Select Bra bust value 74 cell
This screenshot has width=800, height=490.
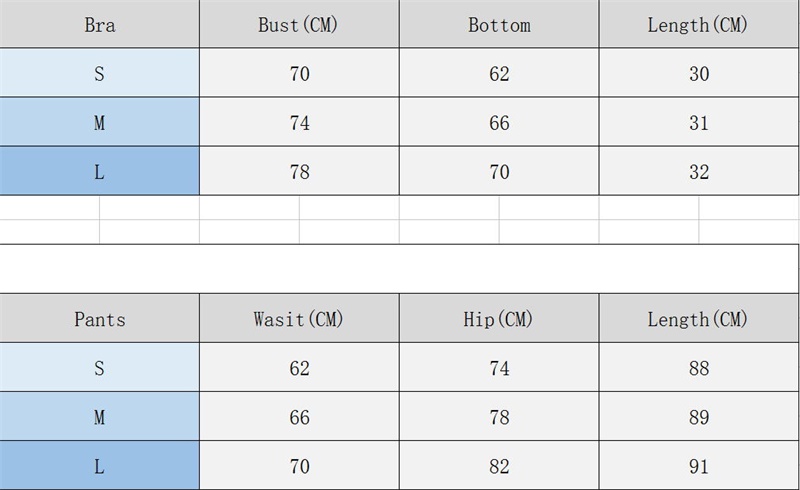tap(299, 122)
